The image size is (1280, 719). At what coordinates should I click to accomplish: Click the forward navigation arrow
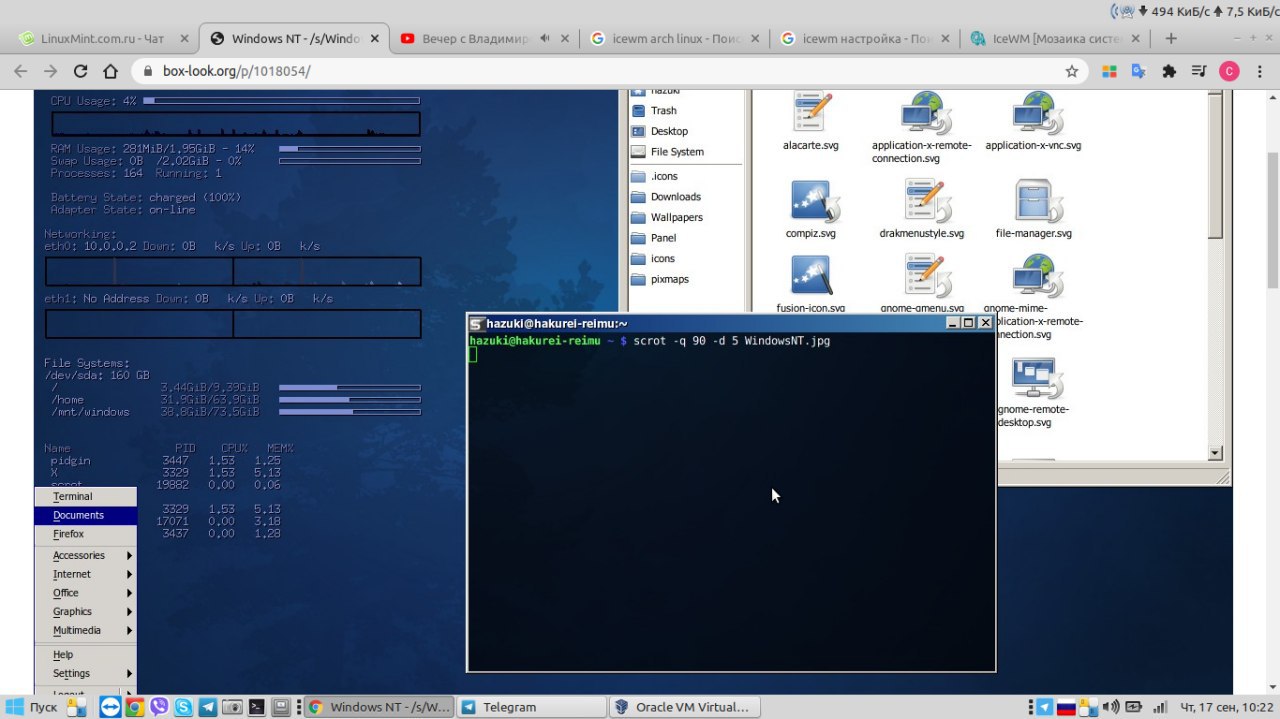50,72
